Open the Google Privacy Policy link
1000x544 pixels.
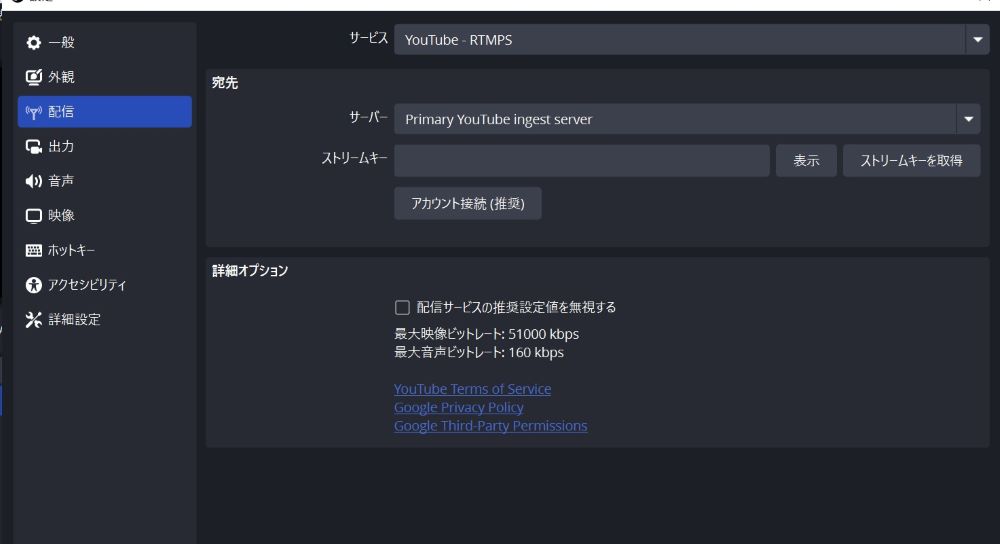(459, 408)
